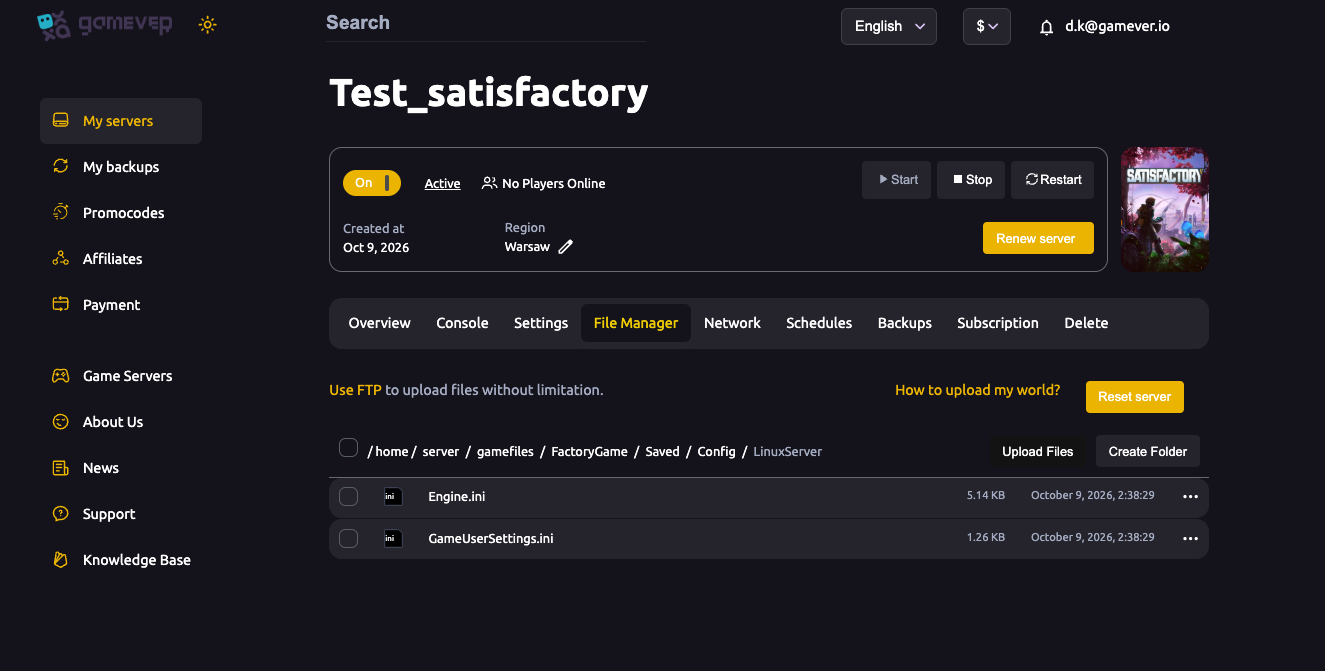
Task: Click the Create Folder button
Action: pyautogui.click(x=1148, y=452)
